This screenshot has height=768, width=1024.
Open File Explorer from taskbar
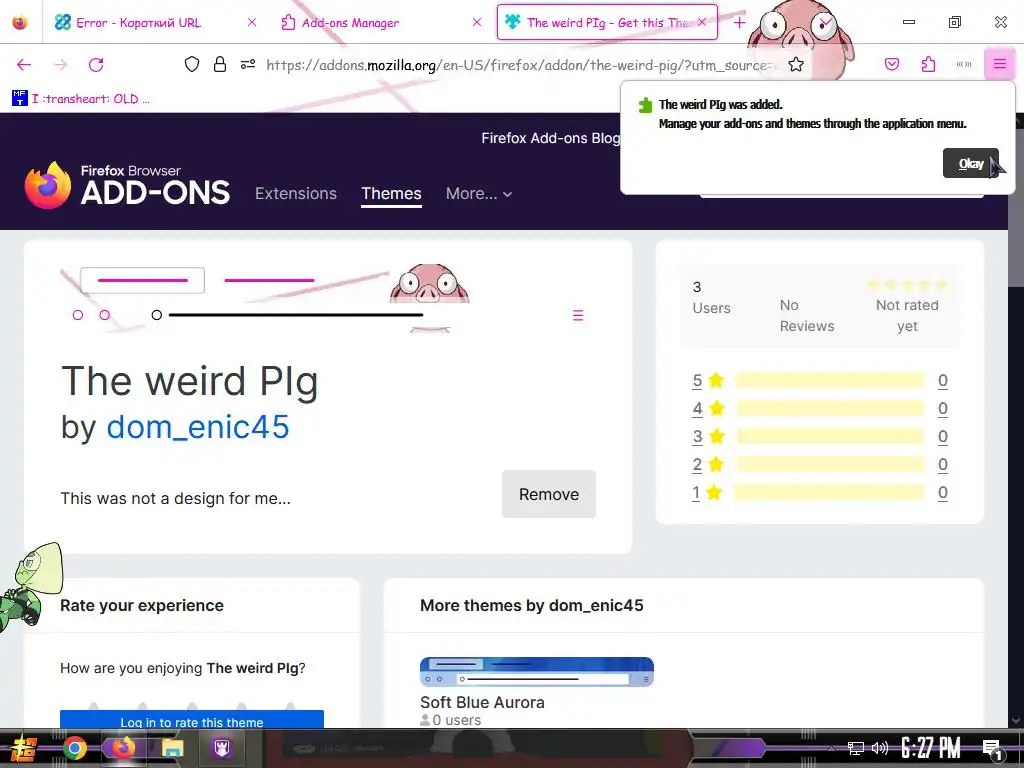point(172,748)
